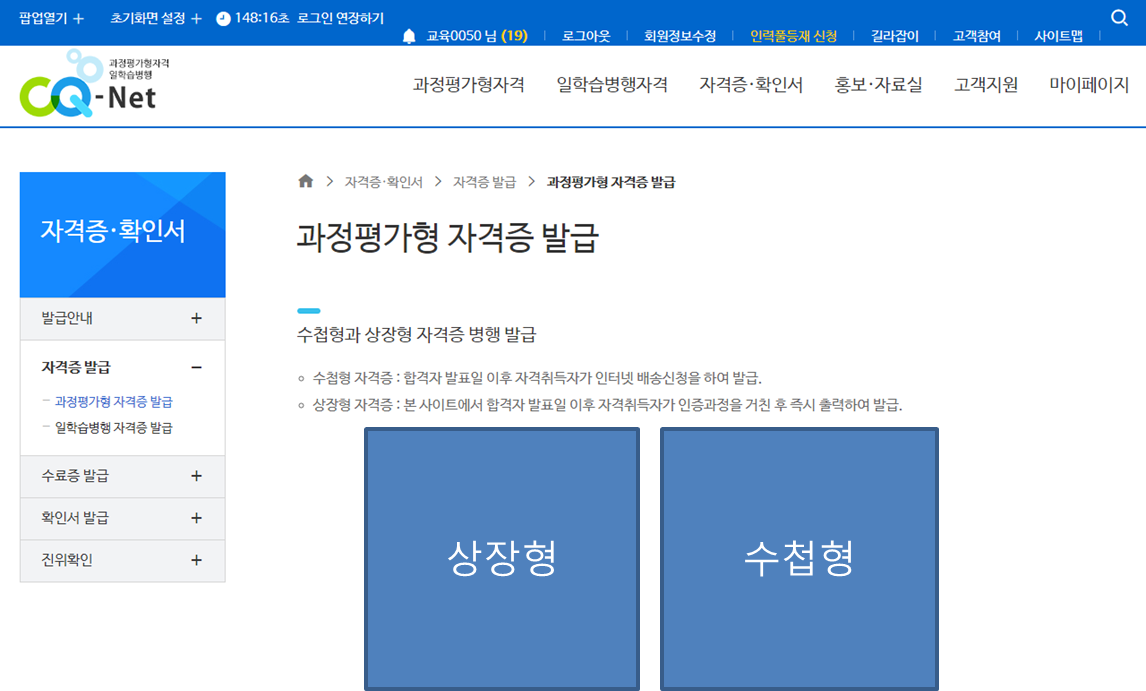
Task: Click breadcrumb 자격증 발급
Action: [x=484, y=182]
